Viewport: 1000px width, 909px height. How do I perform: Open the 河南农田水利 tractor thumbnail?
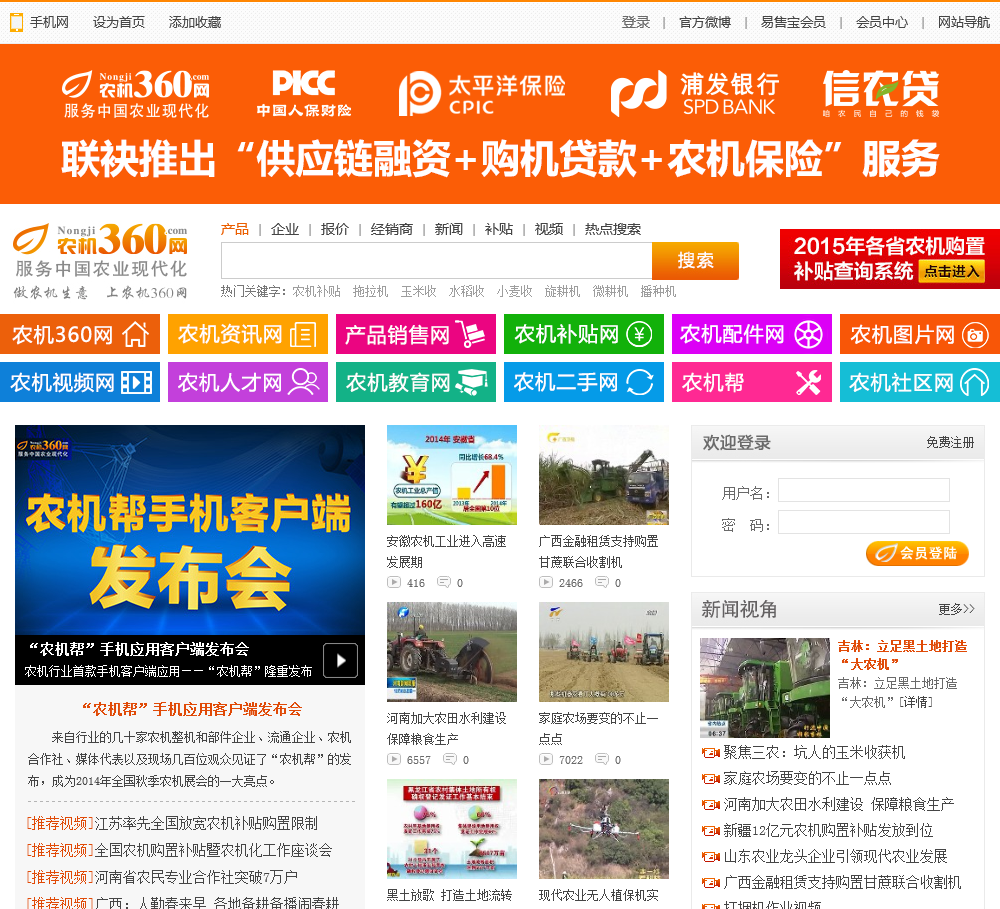point(452,652)
